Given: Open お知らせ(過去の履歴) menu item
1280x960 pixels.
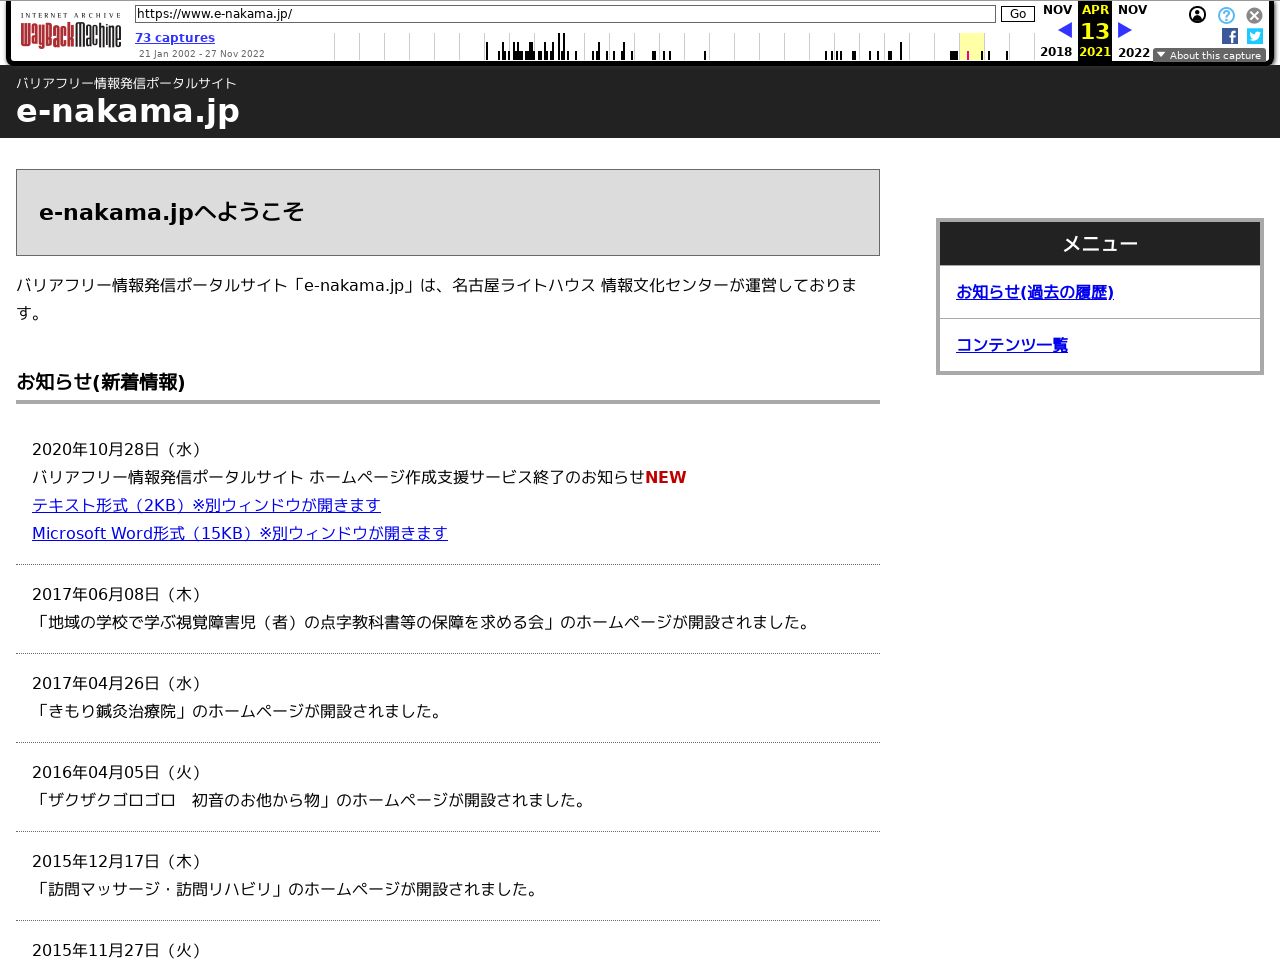Looking at the screenshot, I should [x=1034, y=292].
